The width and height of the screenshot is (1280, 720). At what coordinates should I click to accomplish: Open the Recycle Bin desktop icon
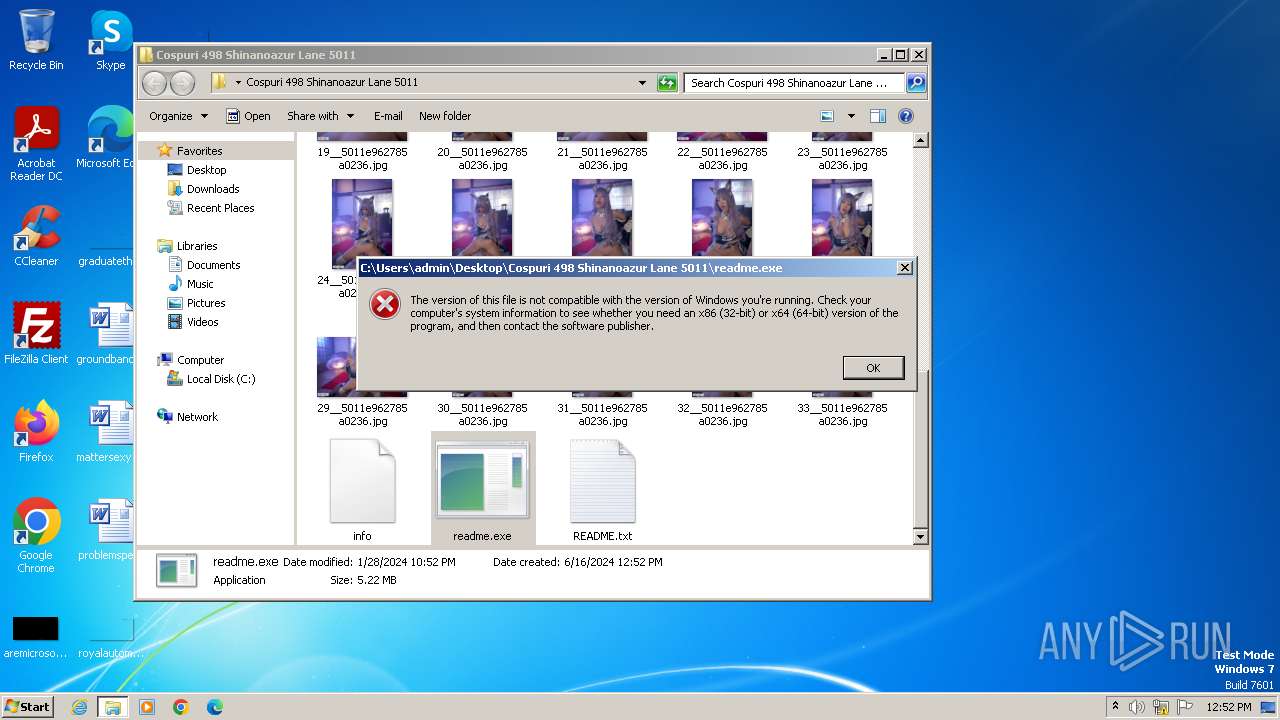pyautogui.click(x=36, y=40)
